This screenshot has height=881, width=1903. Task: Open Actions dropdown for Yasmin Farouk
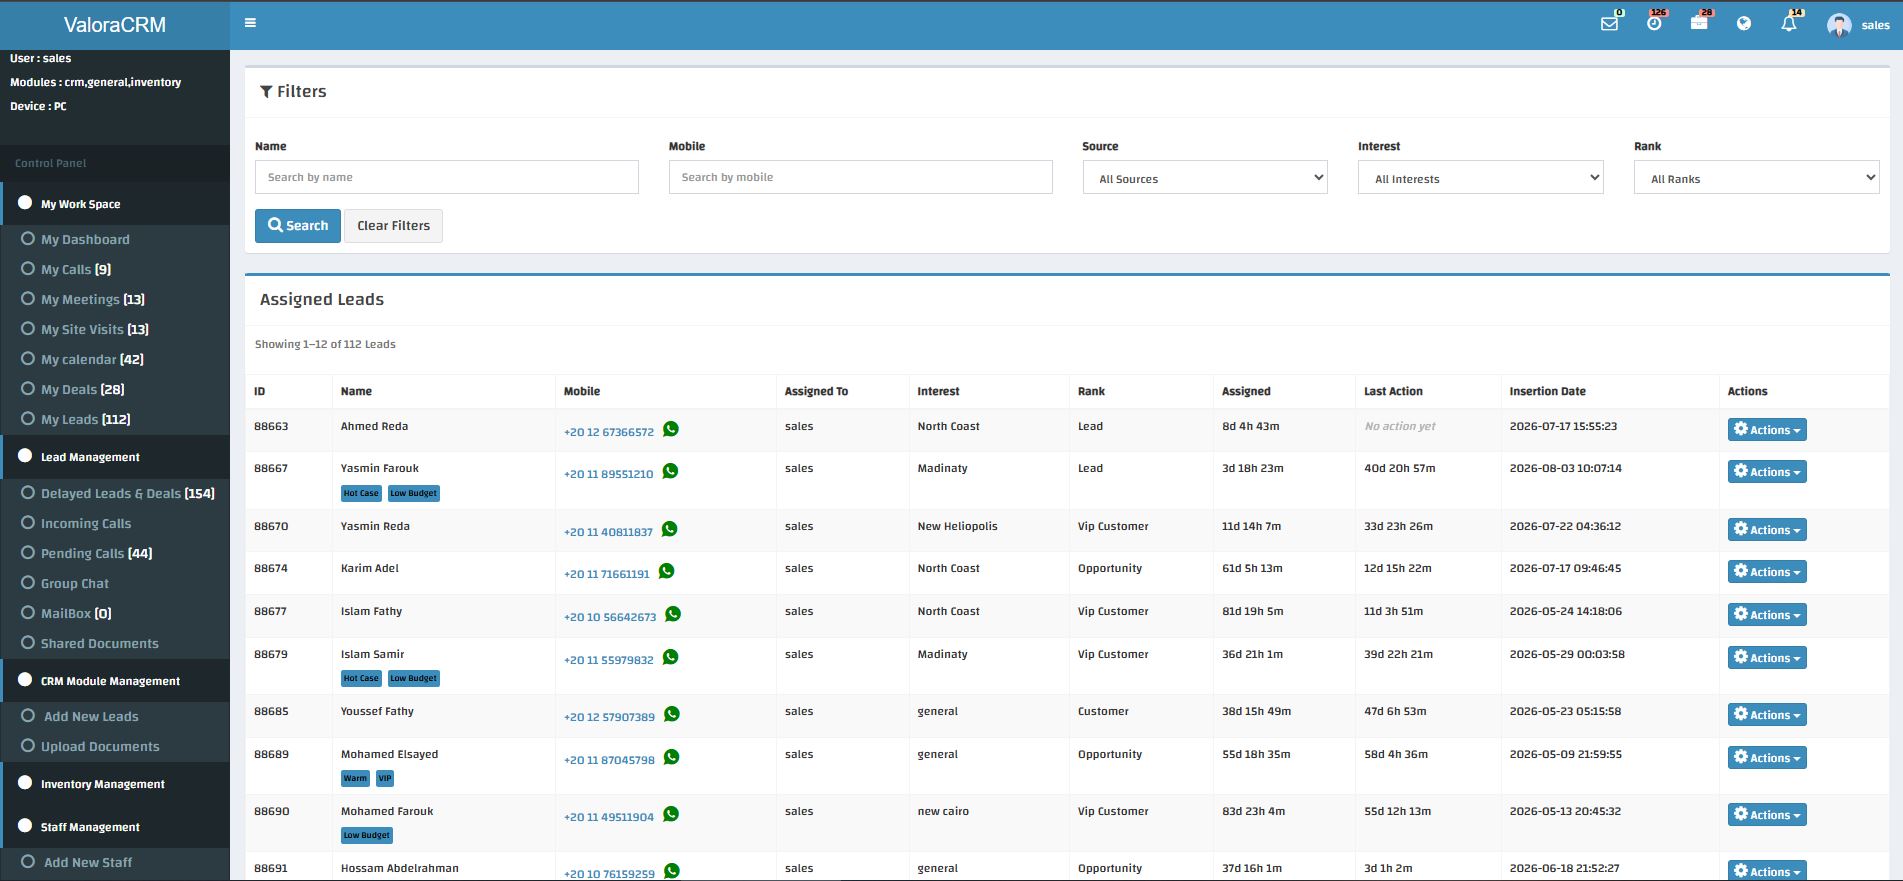(x=1767, y=472)
